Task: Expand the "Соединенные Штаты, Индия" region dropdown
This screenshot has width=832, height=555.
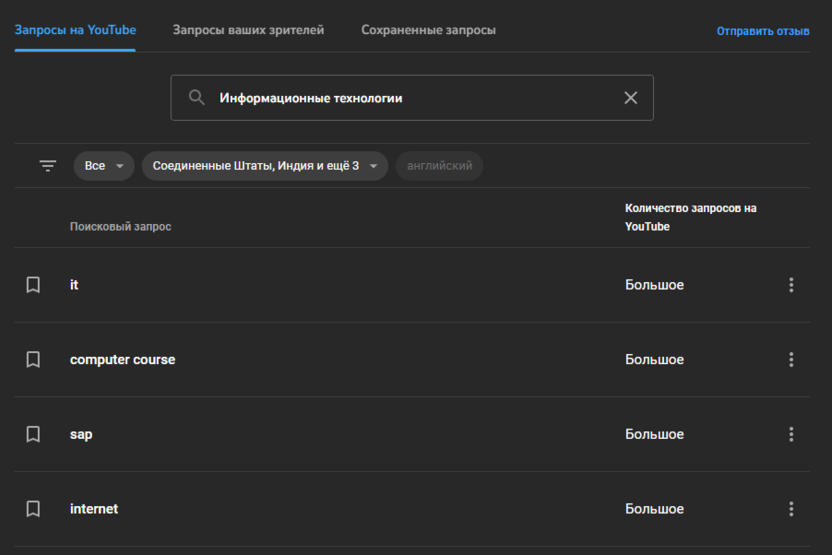Action: pos(264,166)
